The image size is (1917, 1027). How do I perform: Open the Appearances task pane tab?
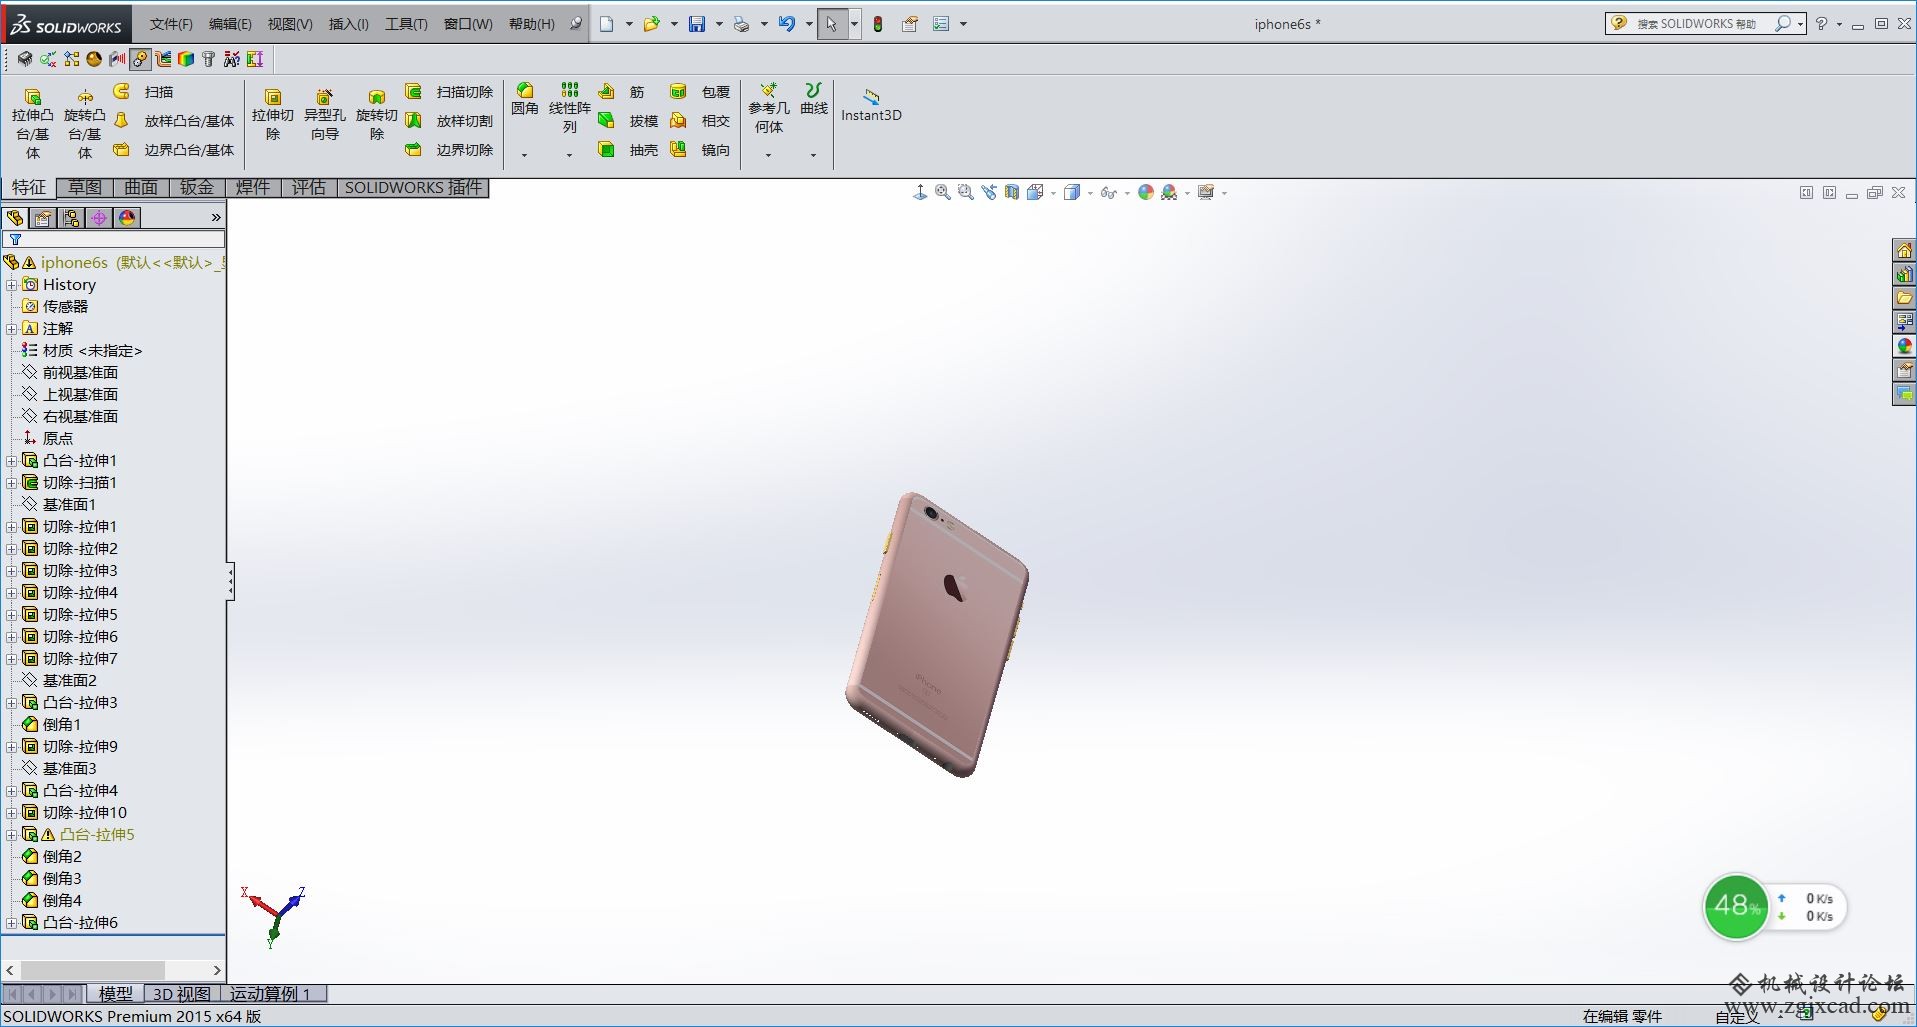tap(1904, 346)
